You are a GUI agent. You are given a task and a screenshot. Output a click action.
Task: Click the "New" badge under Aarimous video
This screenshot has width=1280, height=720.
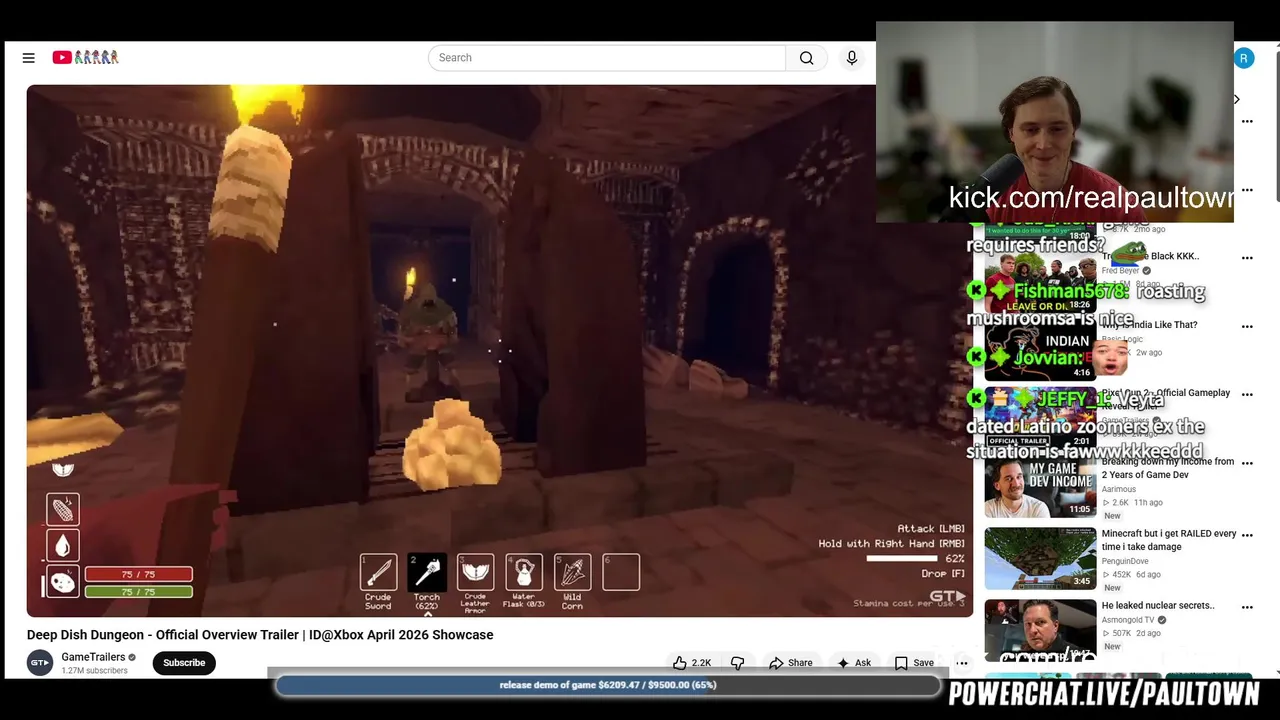click(1112, 516)
